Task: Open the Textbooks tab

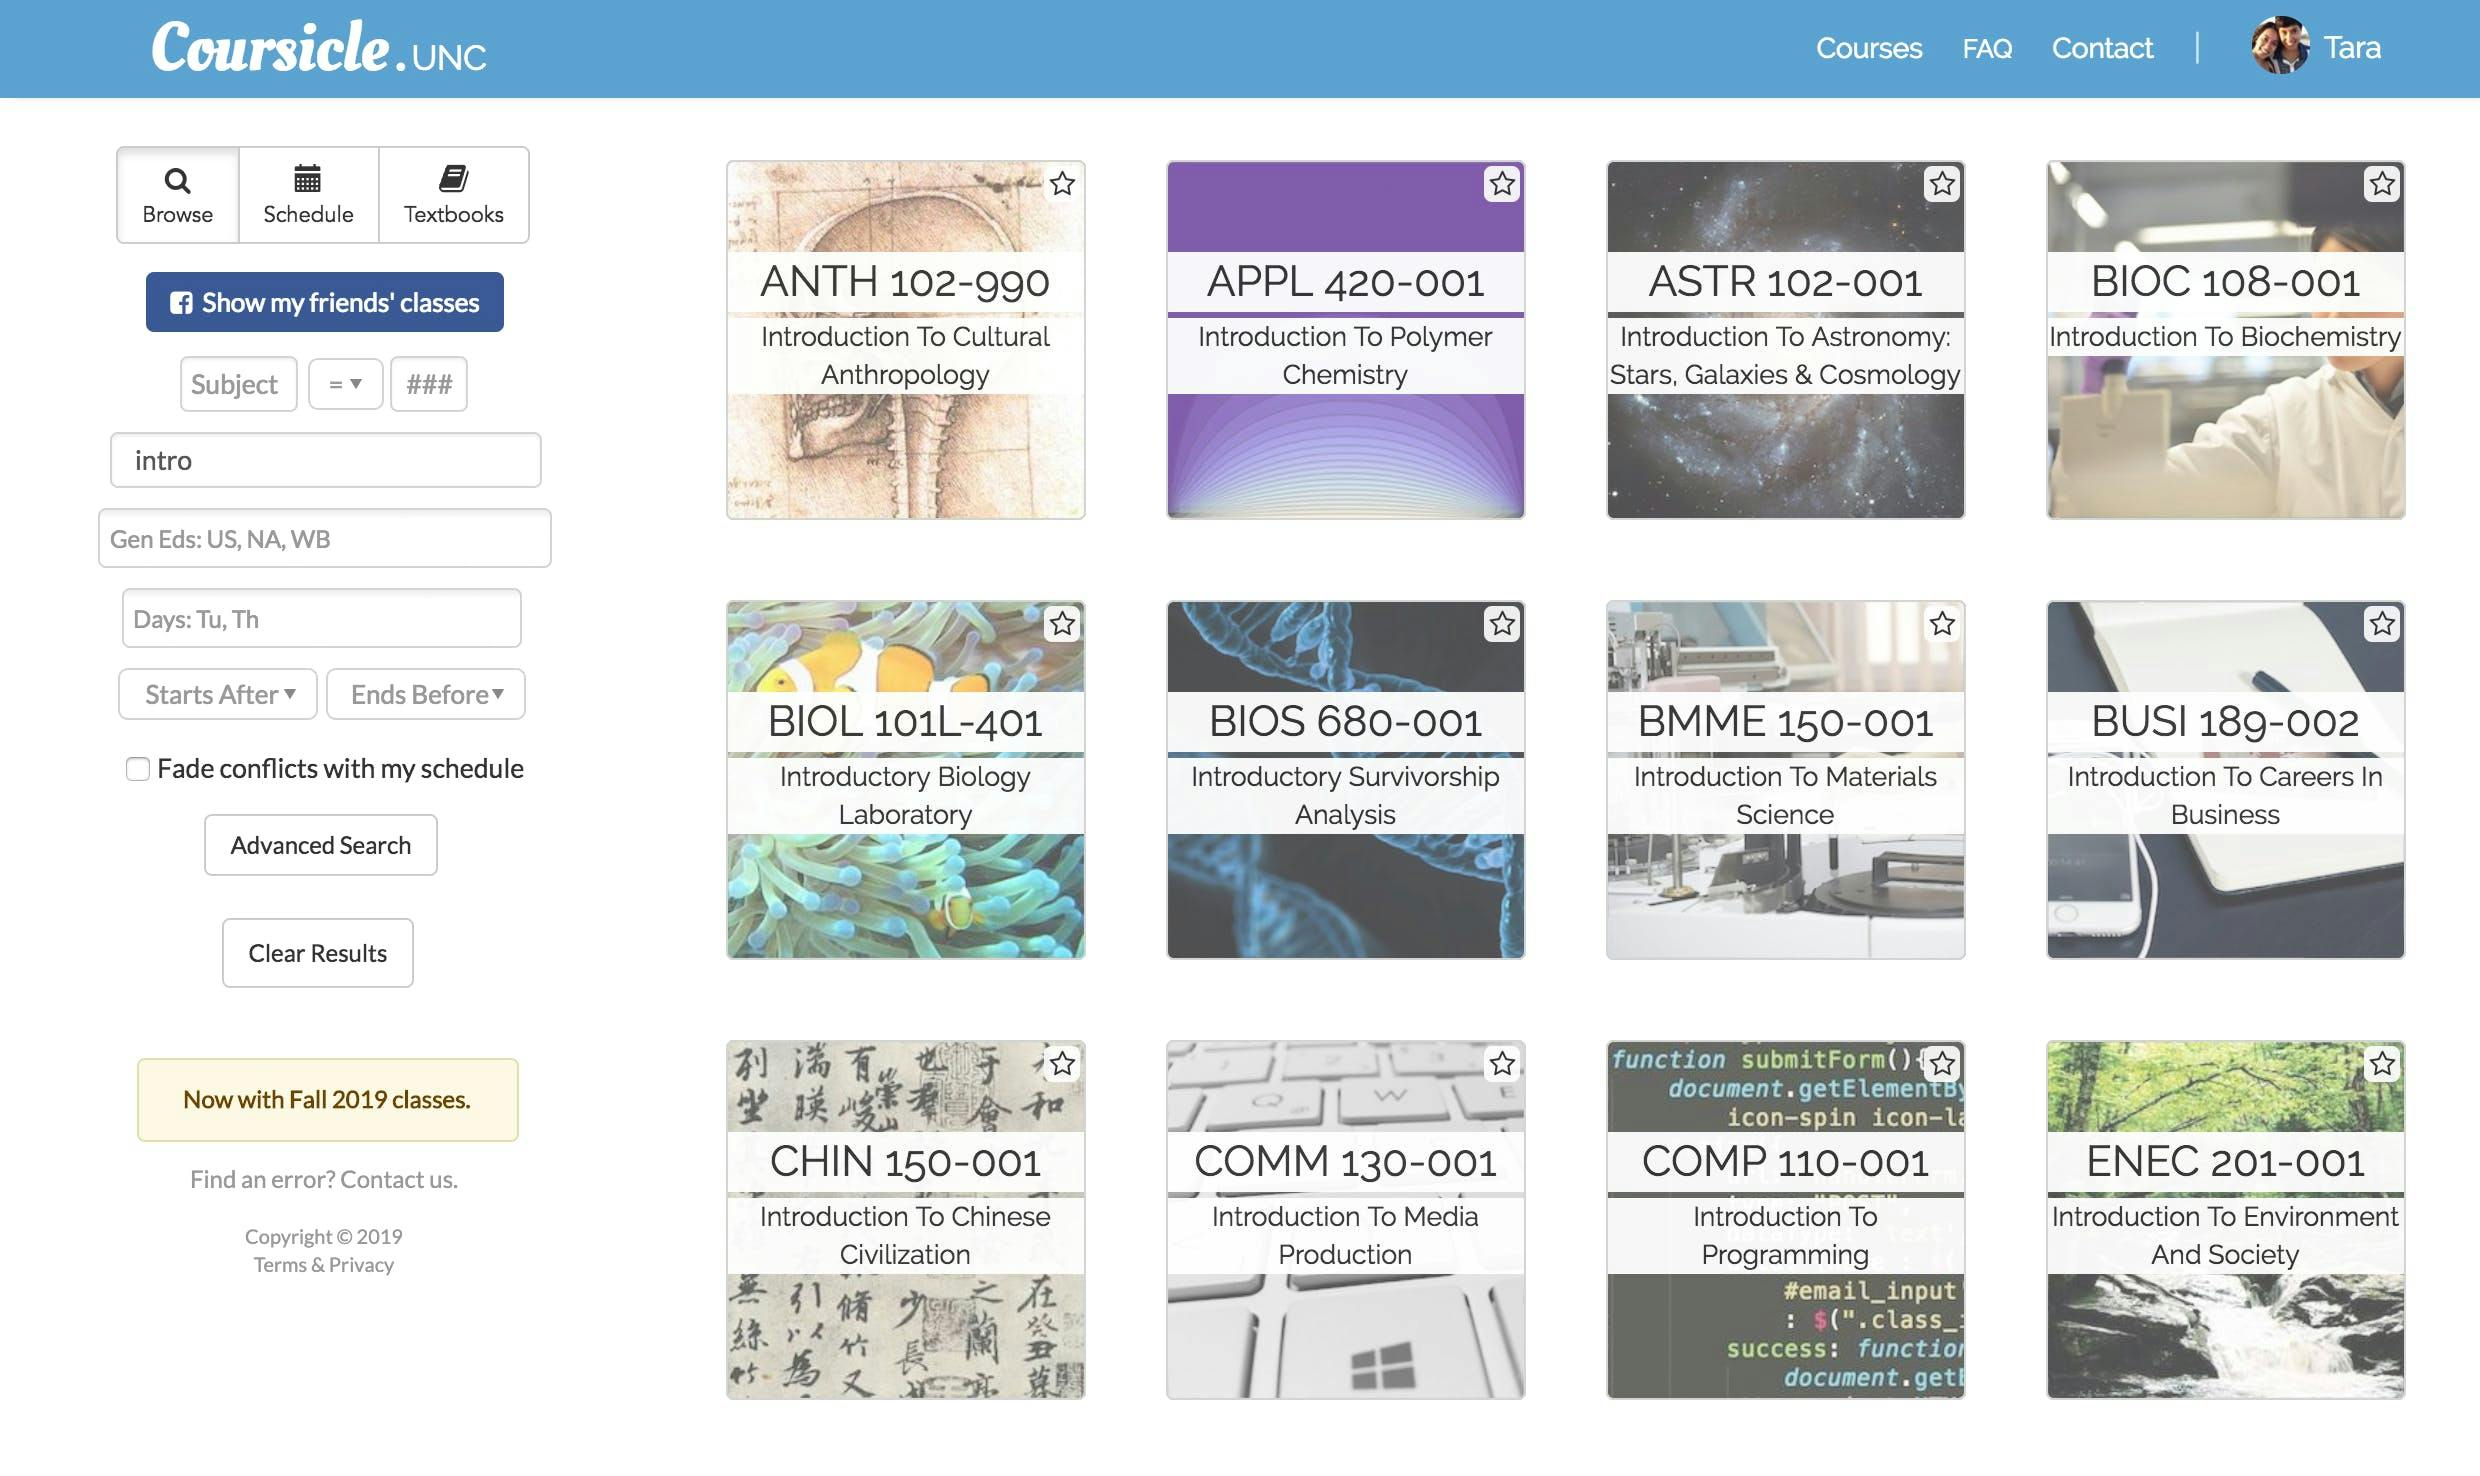Action: click(453, 195)
